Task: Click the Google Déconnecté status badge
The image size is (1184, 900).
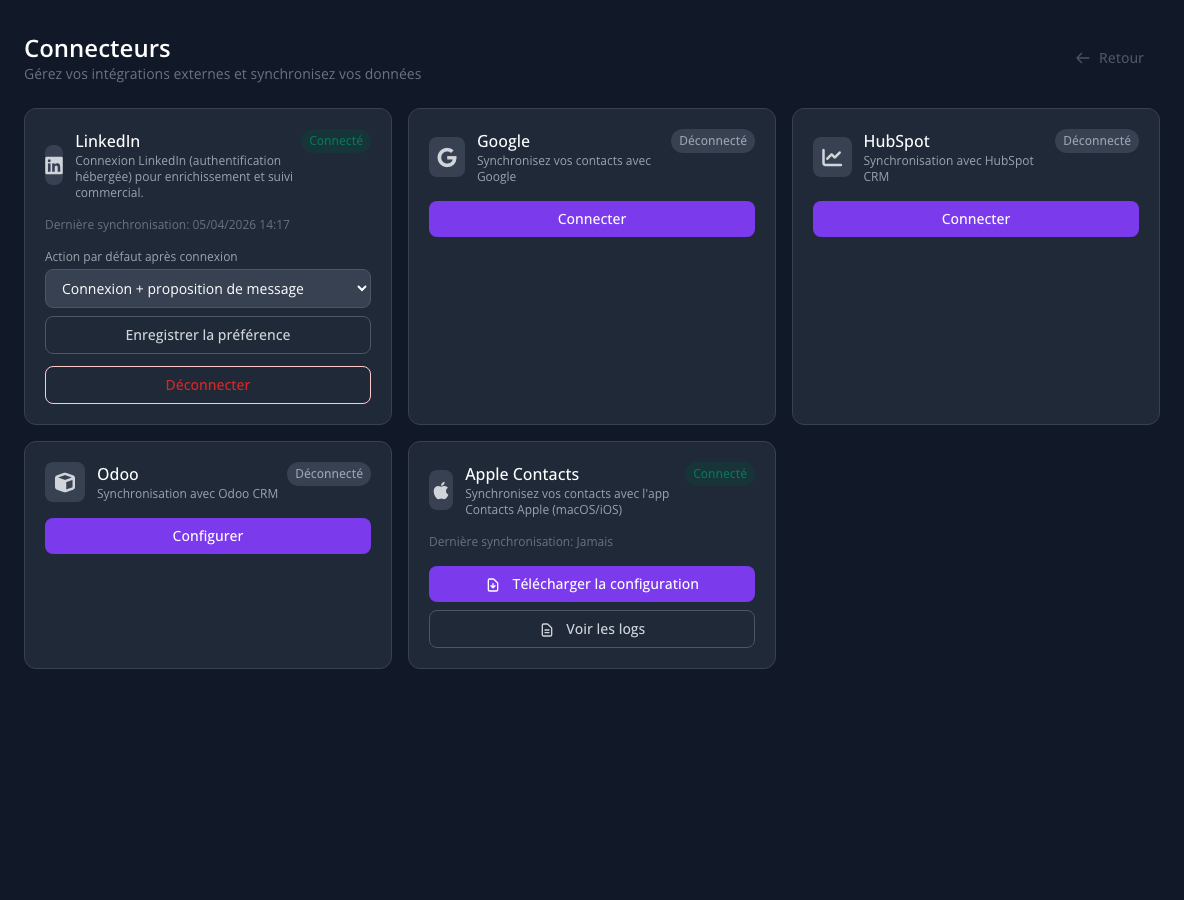Action: pos(713,140)
